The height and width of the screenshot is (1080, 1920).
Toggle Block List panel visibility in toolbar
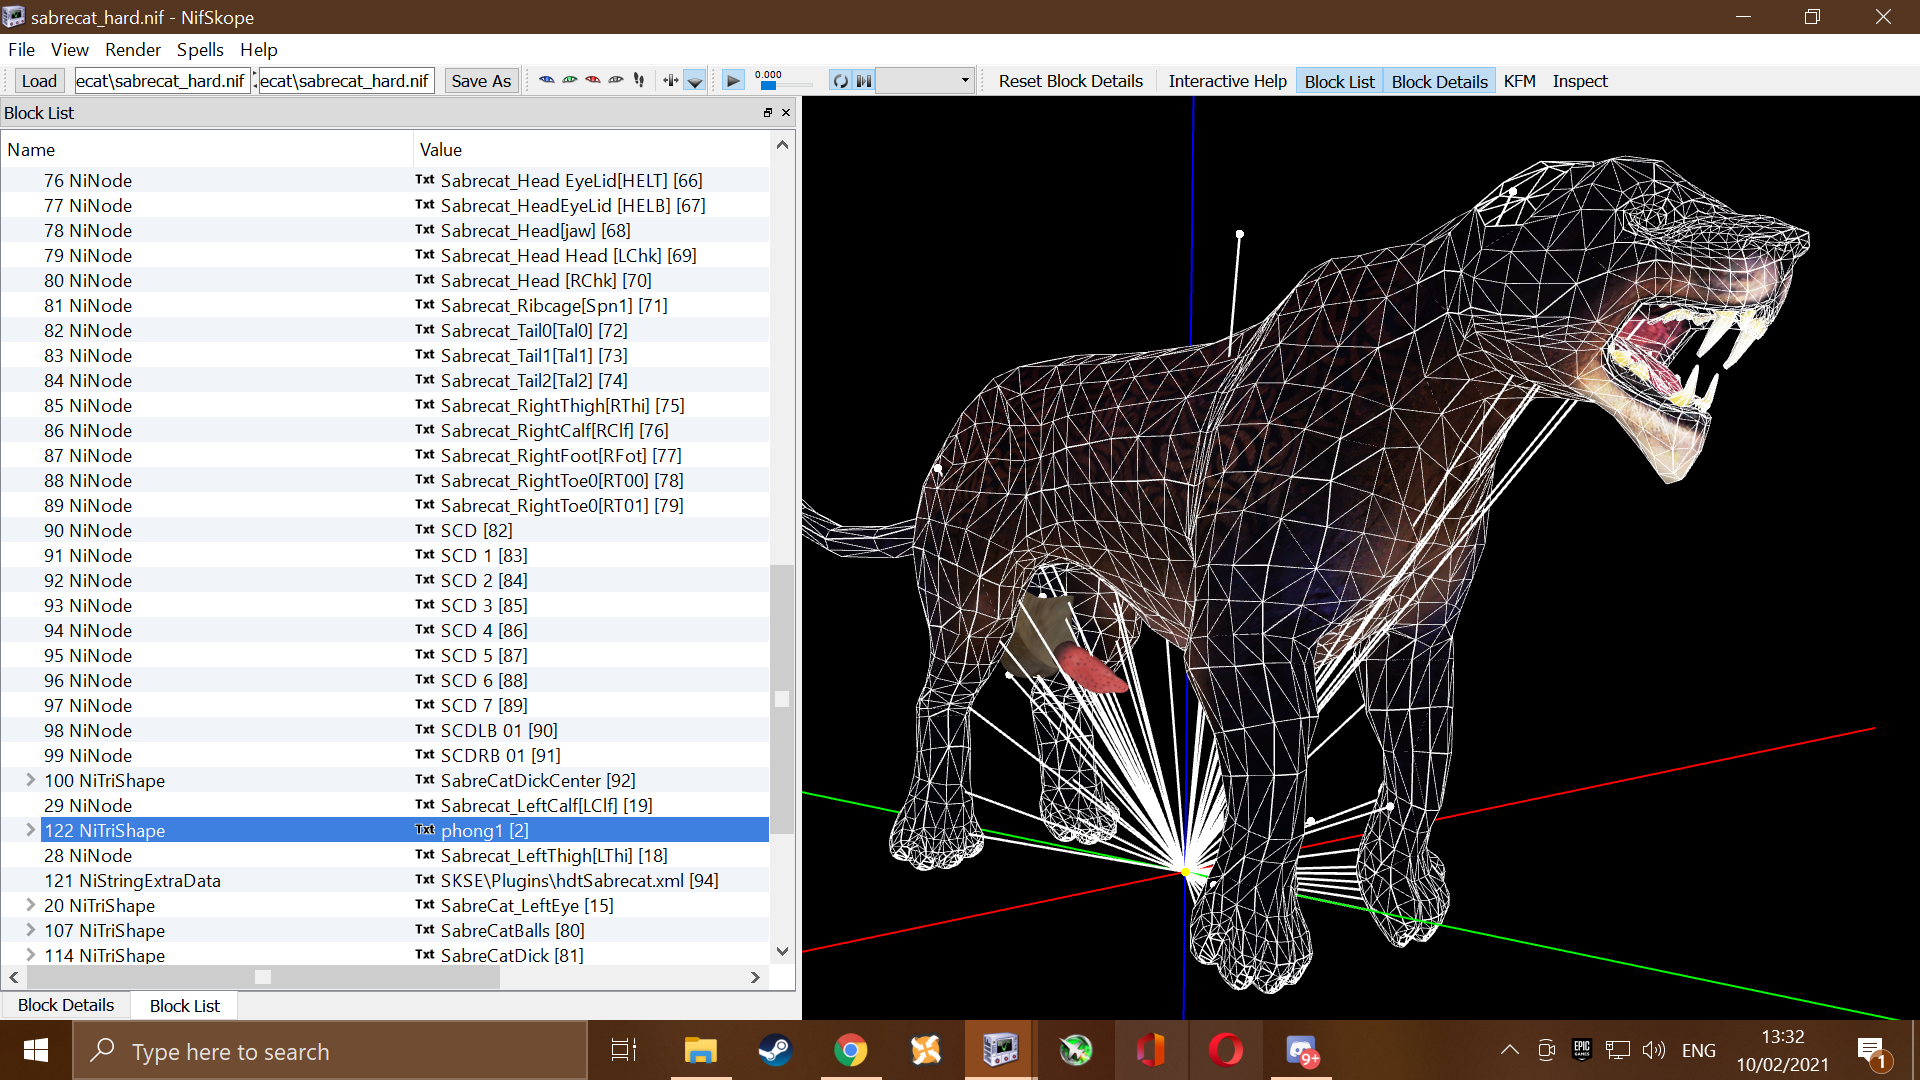click(1339, 81)
